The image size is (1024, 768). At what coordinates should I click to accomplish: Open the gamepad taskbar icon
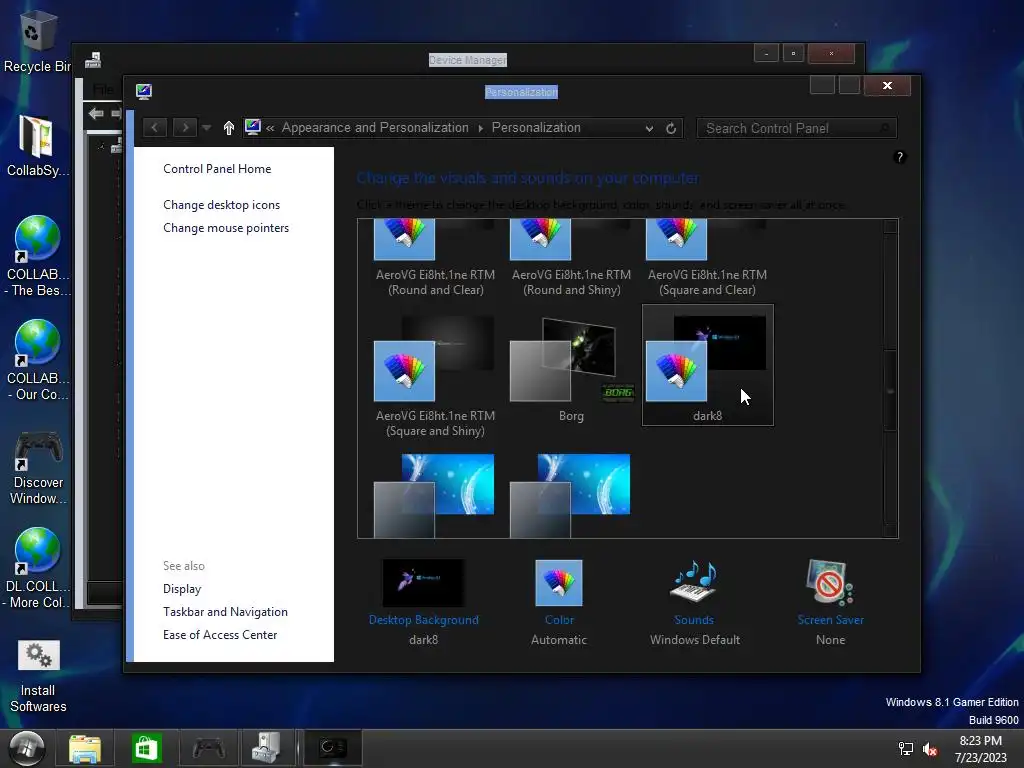(x=208, y=748)
